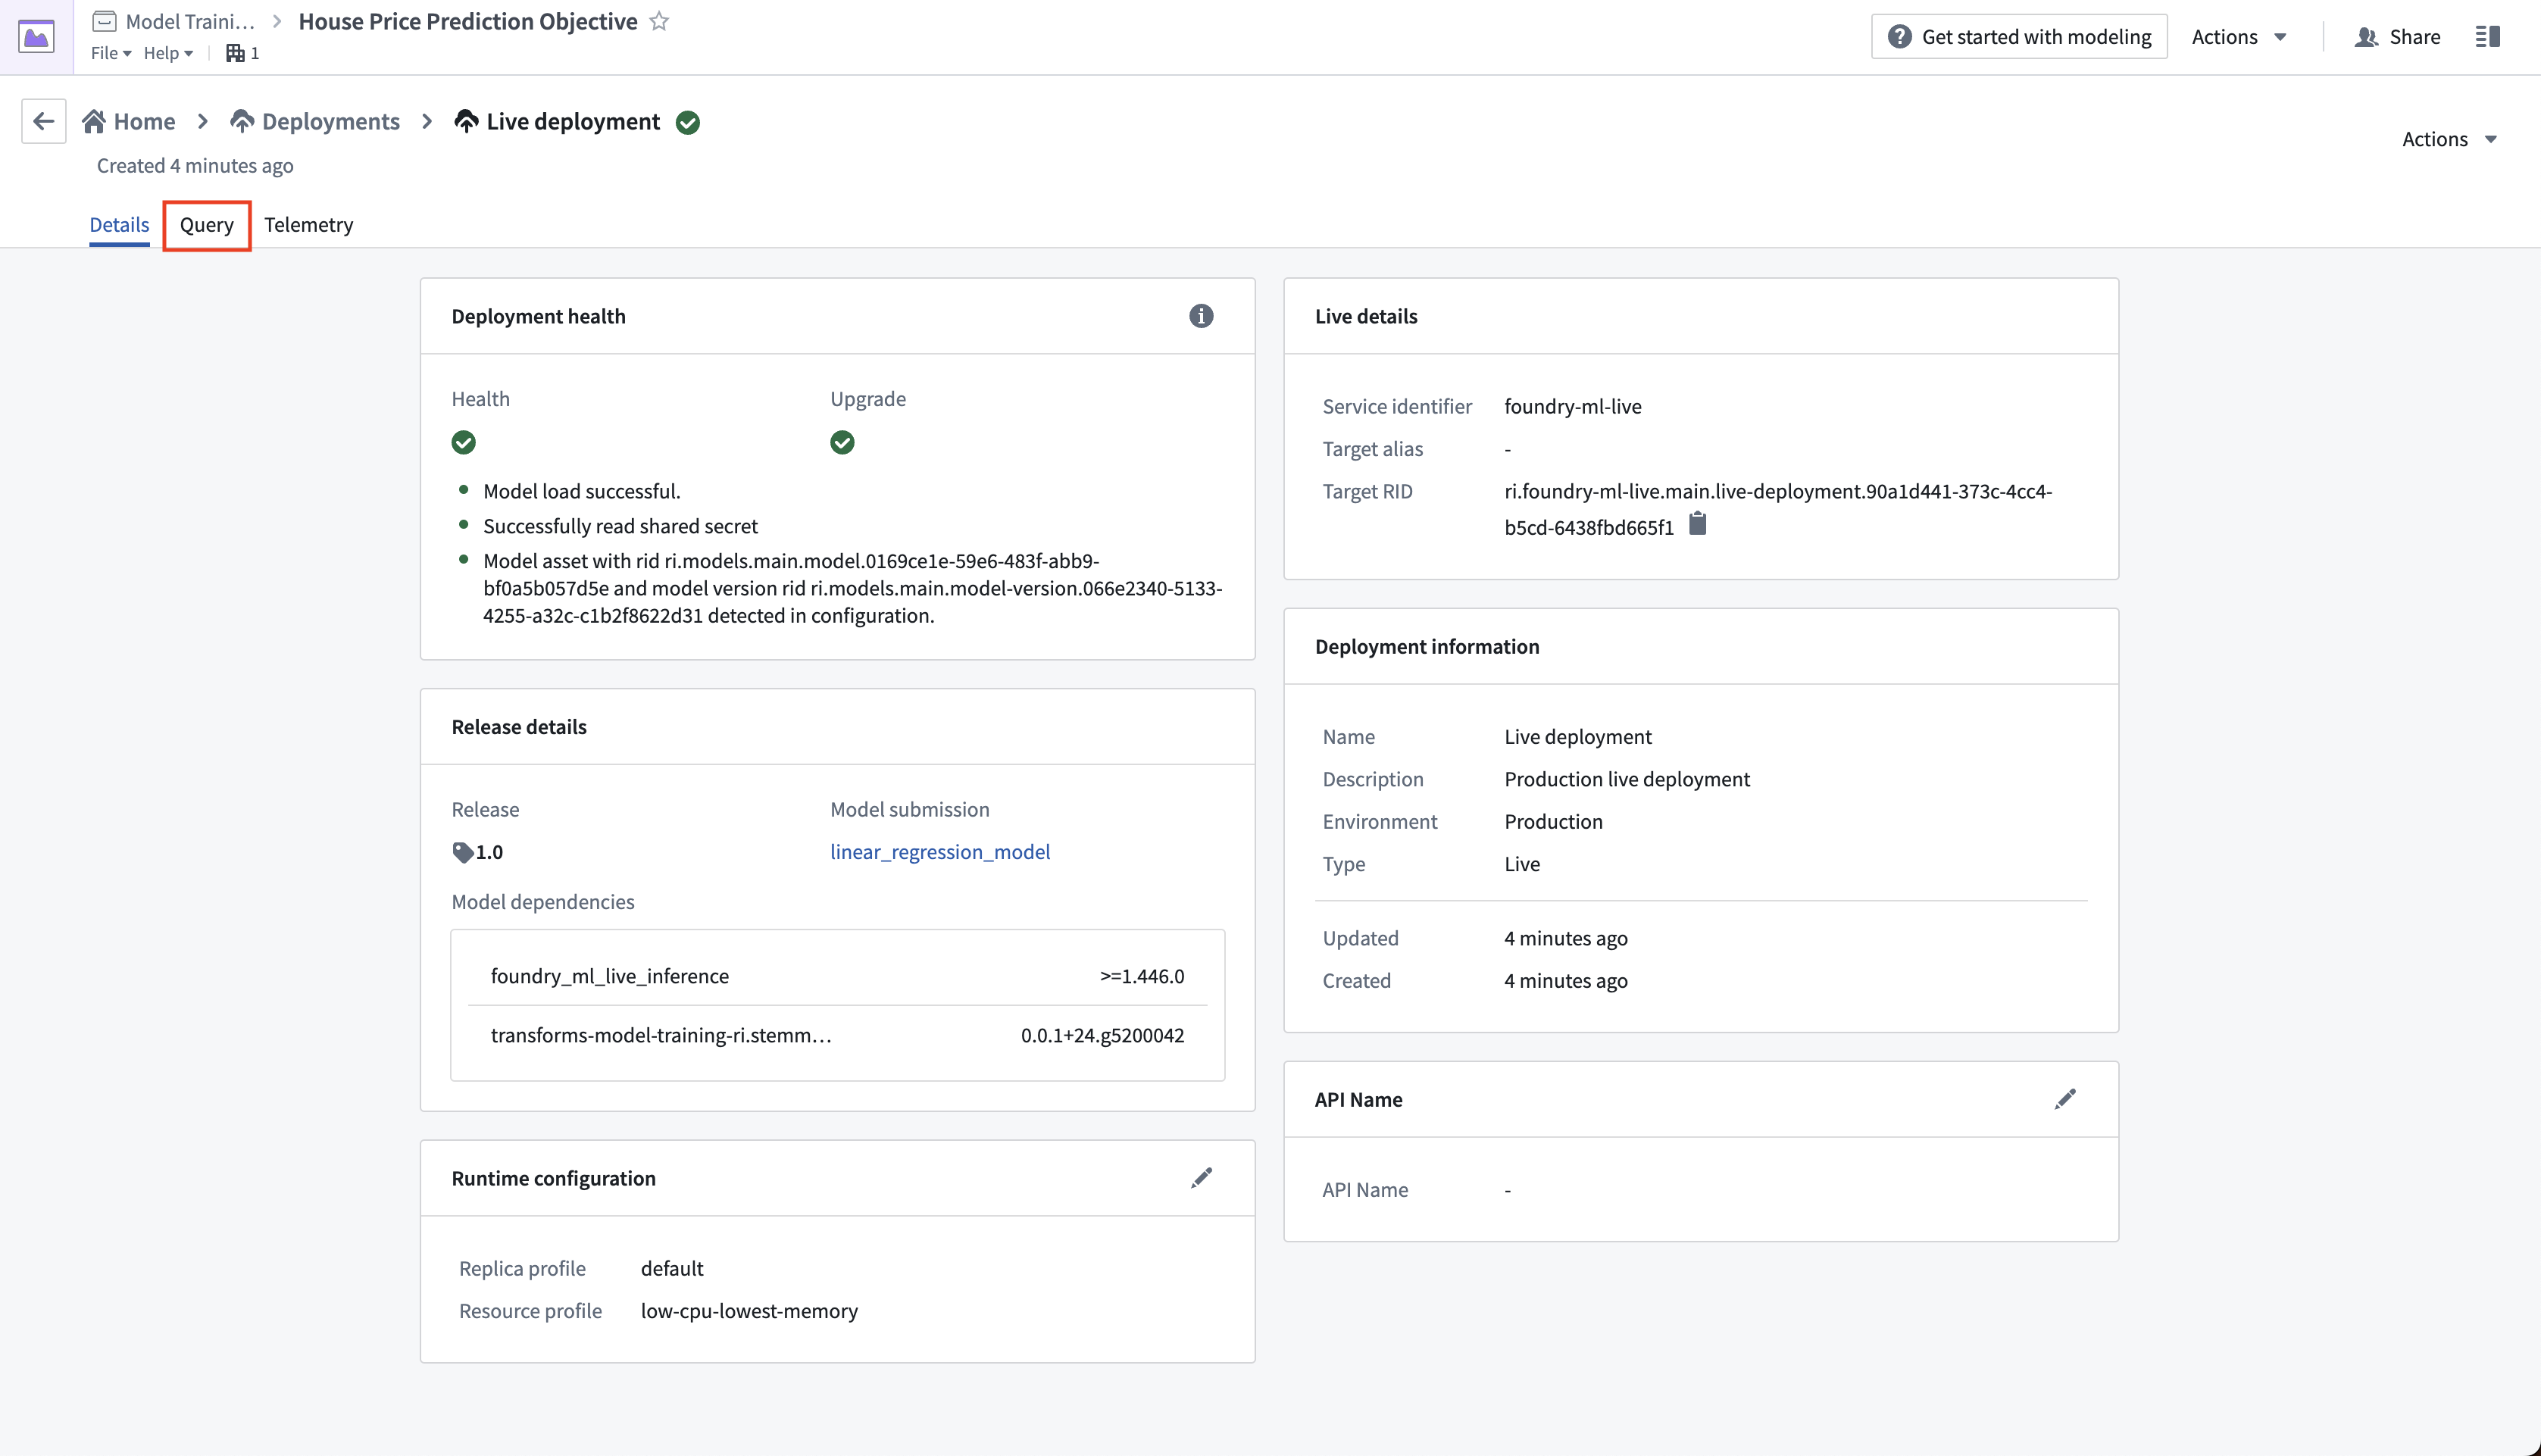Star the House Price Prediction Objective
2541x1456 pixels.
point(659,21)
